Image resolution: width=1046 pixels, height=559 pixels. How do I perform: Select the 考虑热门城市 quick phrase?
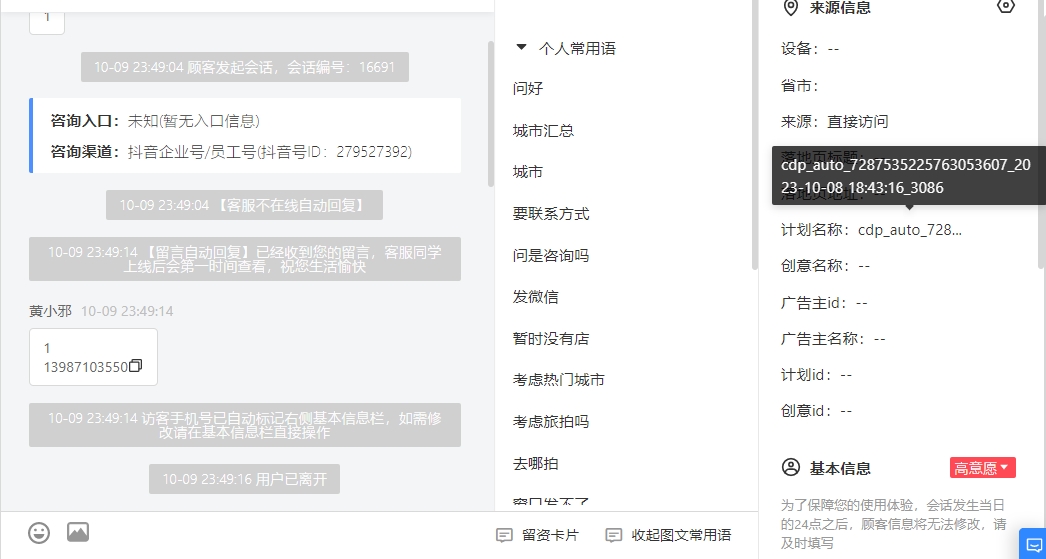(559, 380)
